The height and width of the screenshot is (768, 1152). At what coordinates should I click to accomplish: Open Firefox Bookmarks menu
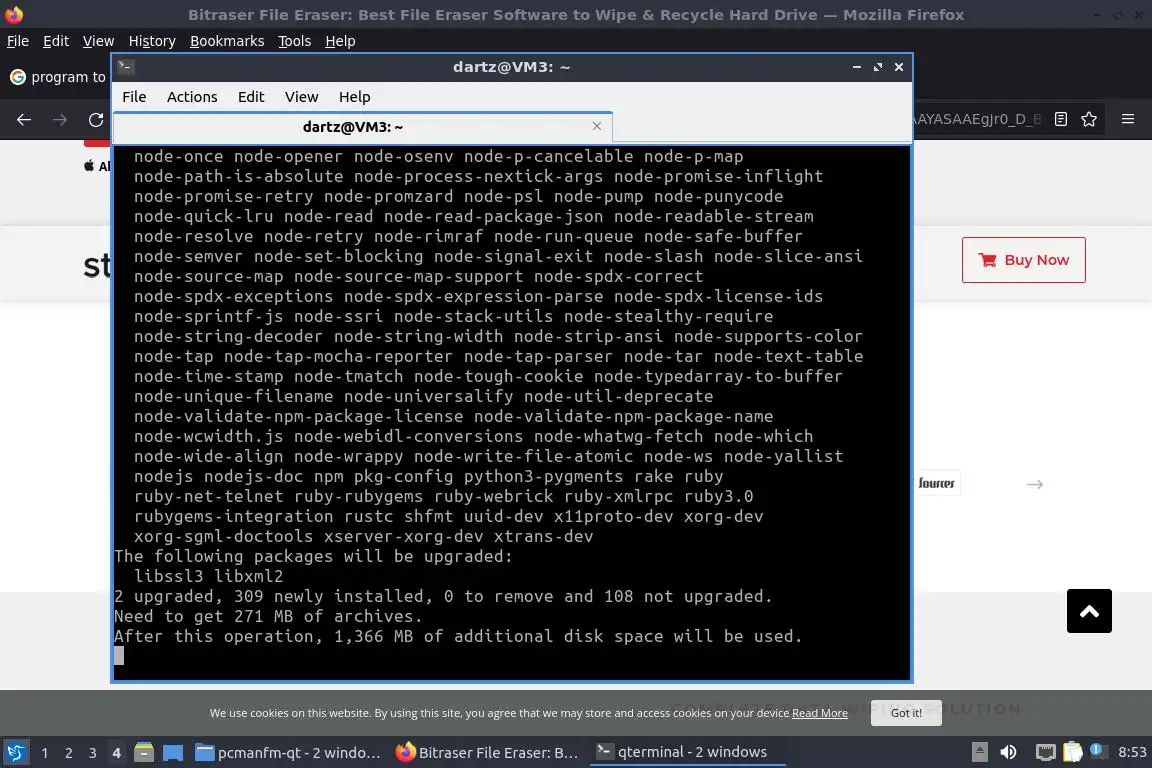tap(227, 41)
